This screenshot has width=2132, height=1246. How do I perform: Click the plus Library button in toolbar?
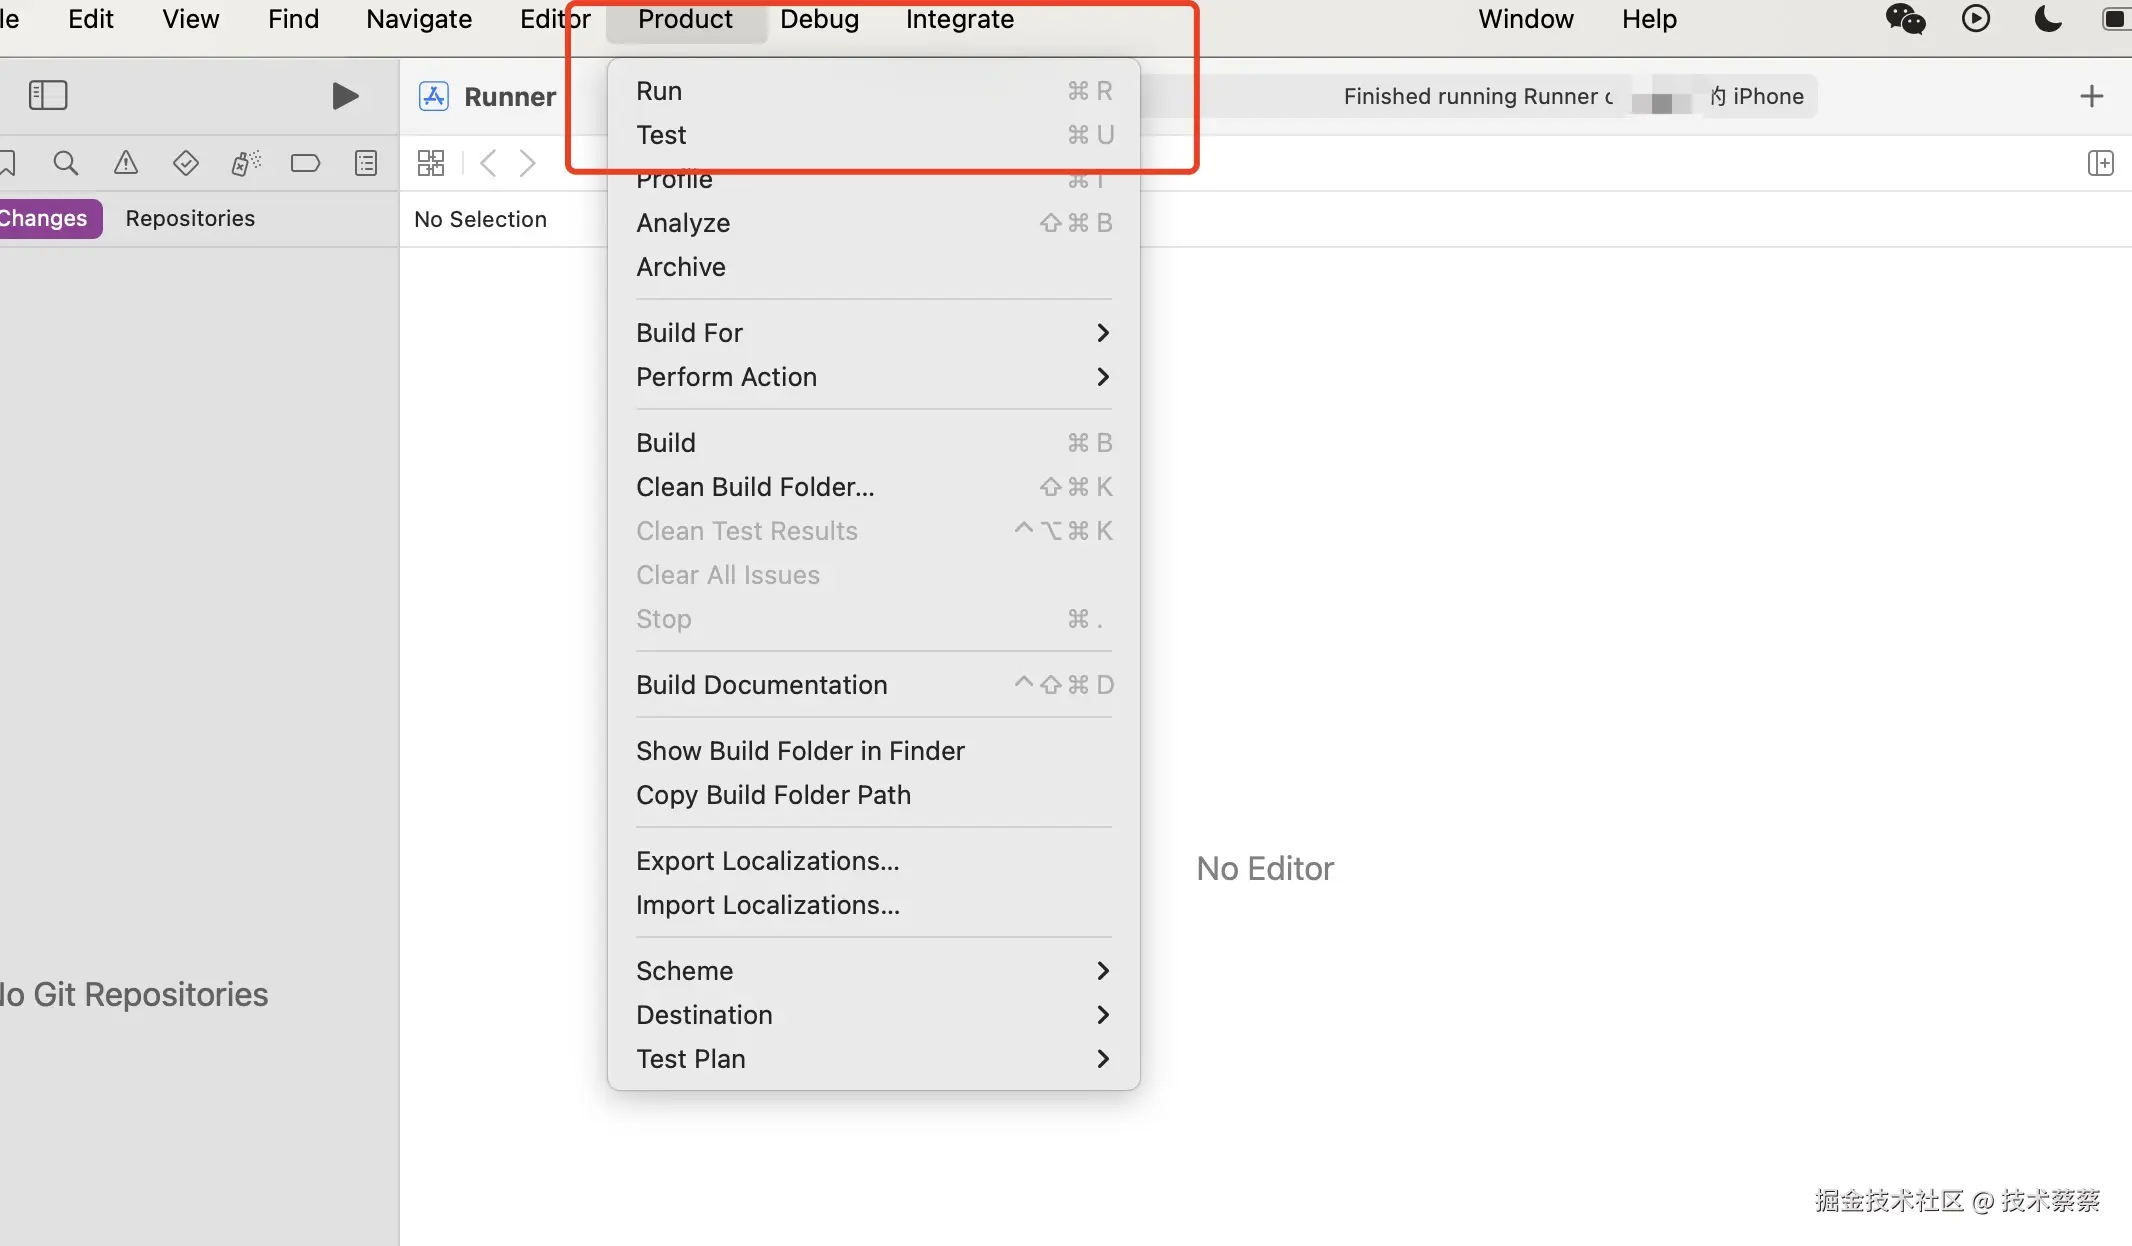pyautogui.click(x=2091, y=96)
